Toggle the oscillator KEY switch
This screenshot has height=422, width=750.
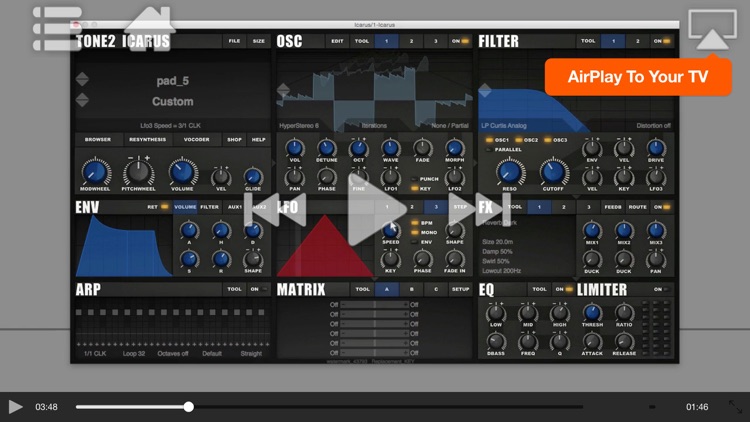click(x=421, y=189)
